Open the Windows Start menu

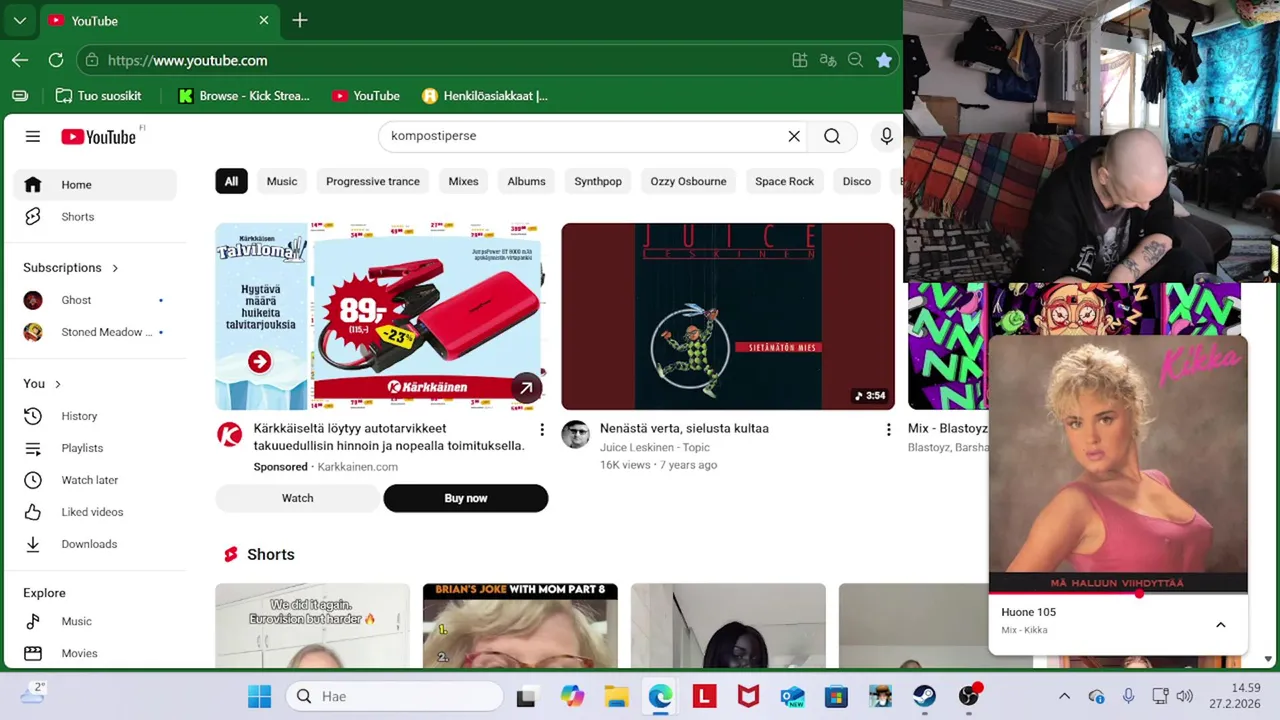pos(259,696)
